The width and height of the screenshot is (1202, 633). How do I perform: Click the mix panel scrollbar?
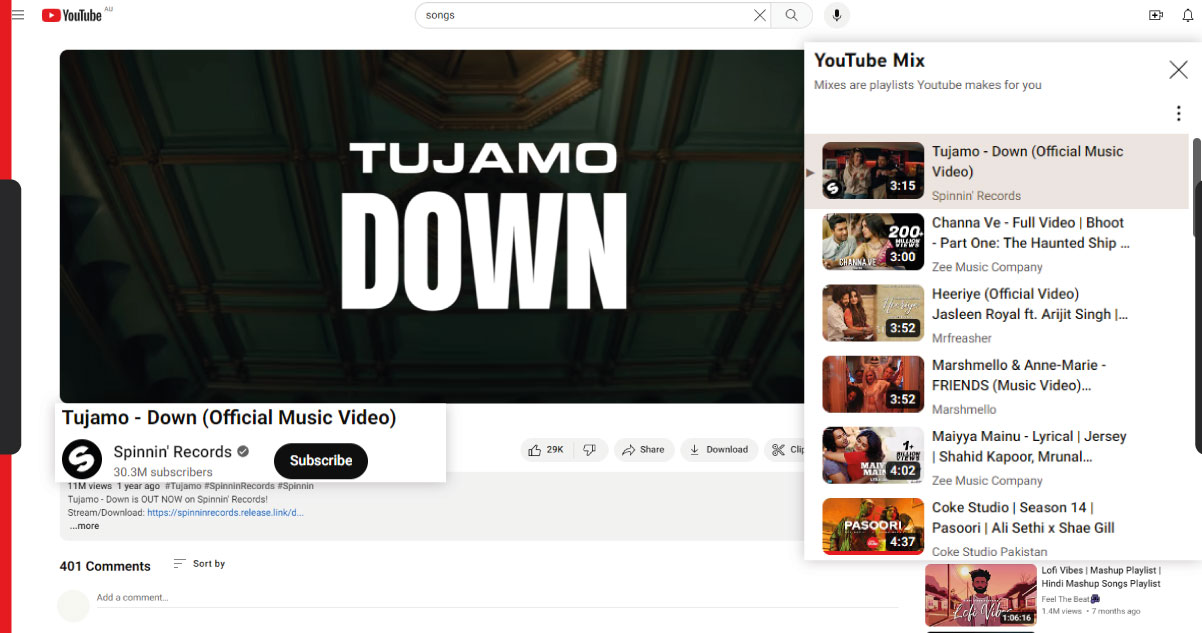tap(1196, 187)
